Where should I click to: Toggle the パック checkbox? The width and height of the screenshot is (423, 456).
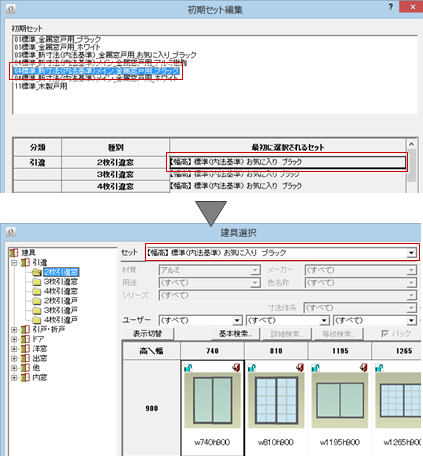click(385, 334)
